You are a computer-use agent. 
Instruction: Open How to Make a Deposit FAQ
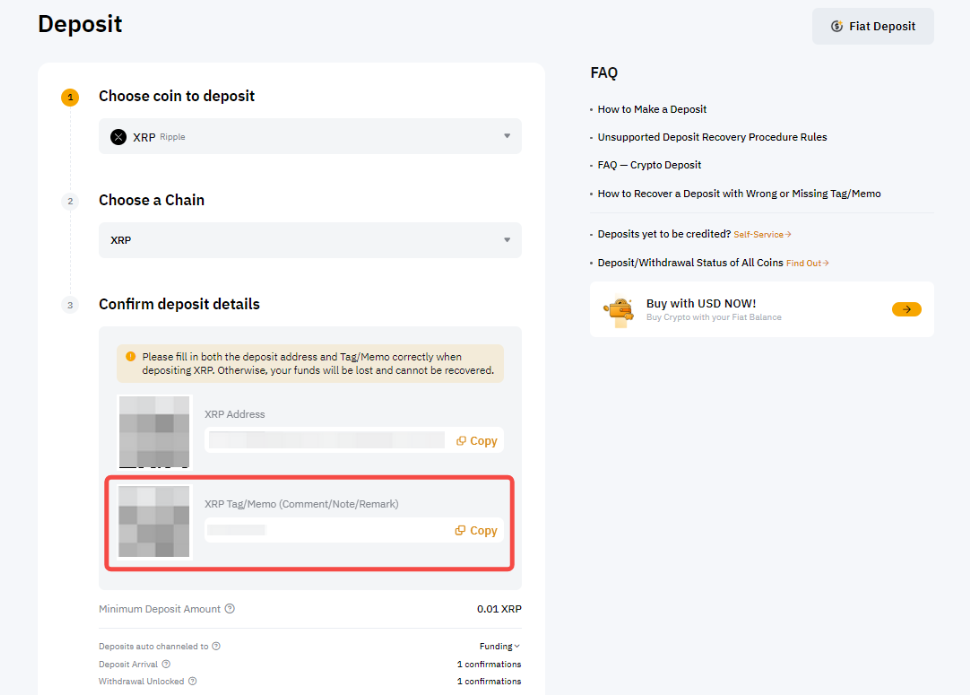pyautogui.click(x=652, y=109)
